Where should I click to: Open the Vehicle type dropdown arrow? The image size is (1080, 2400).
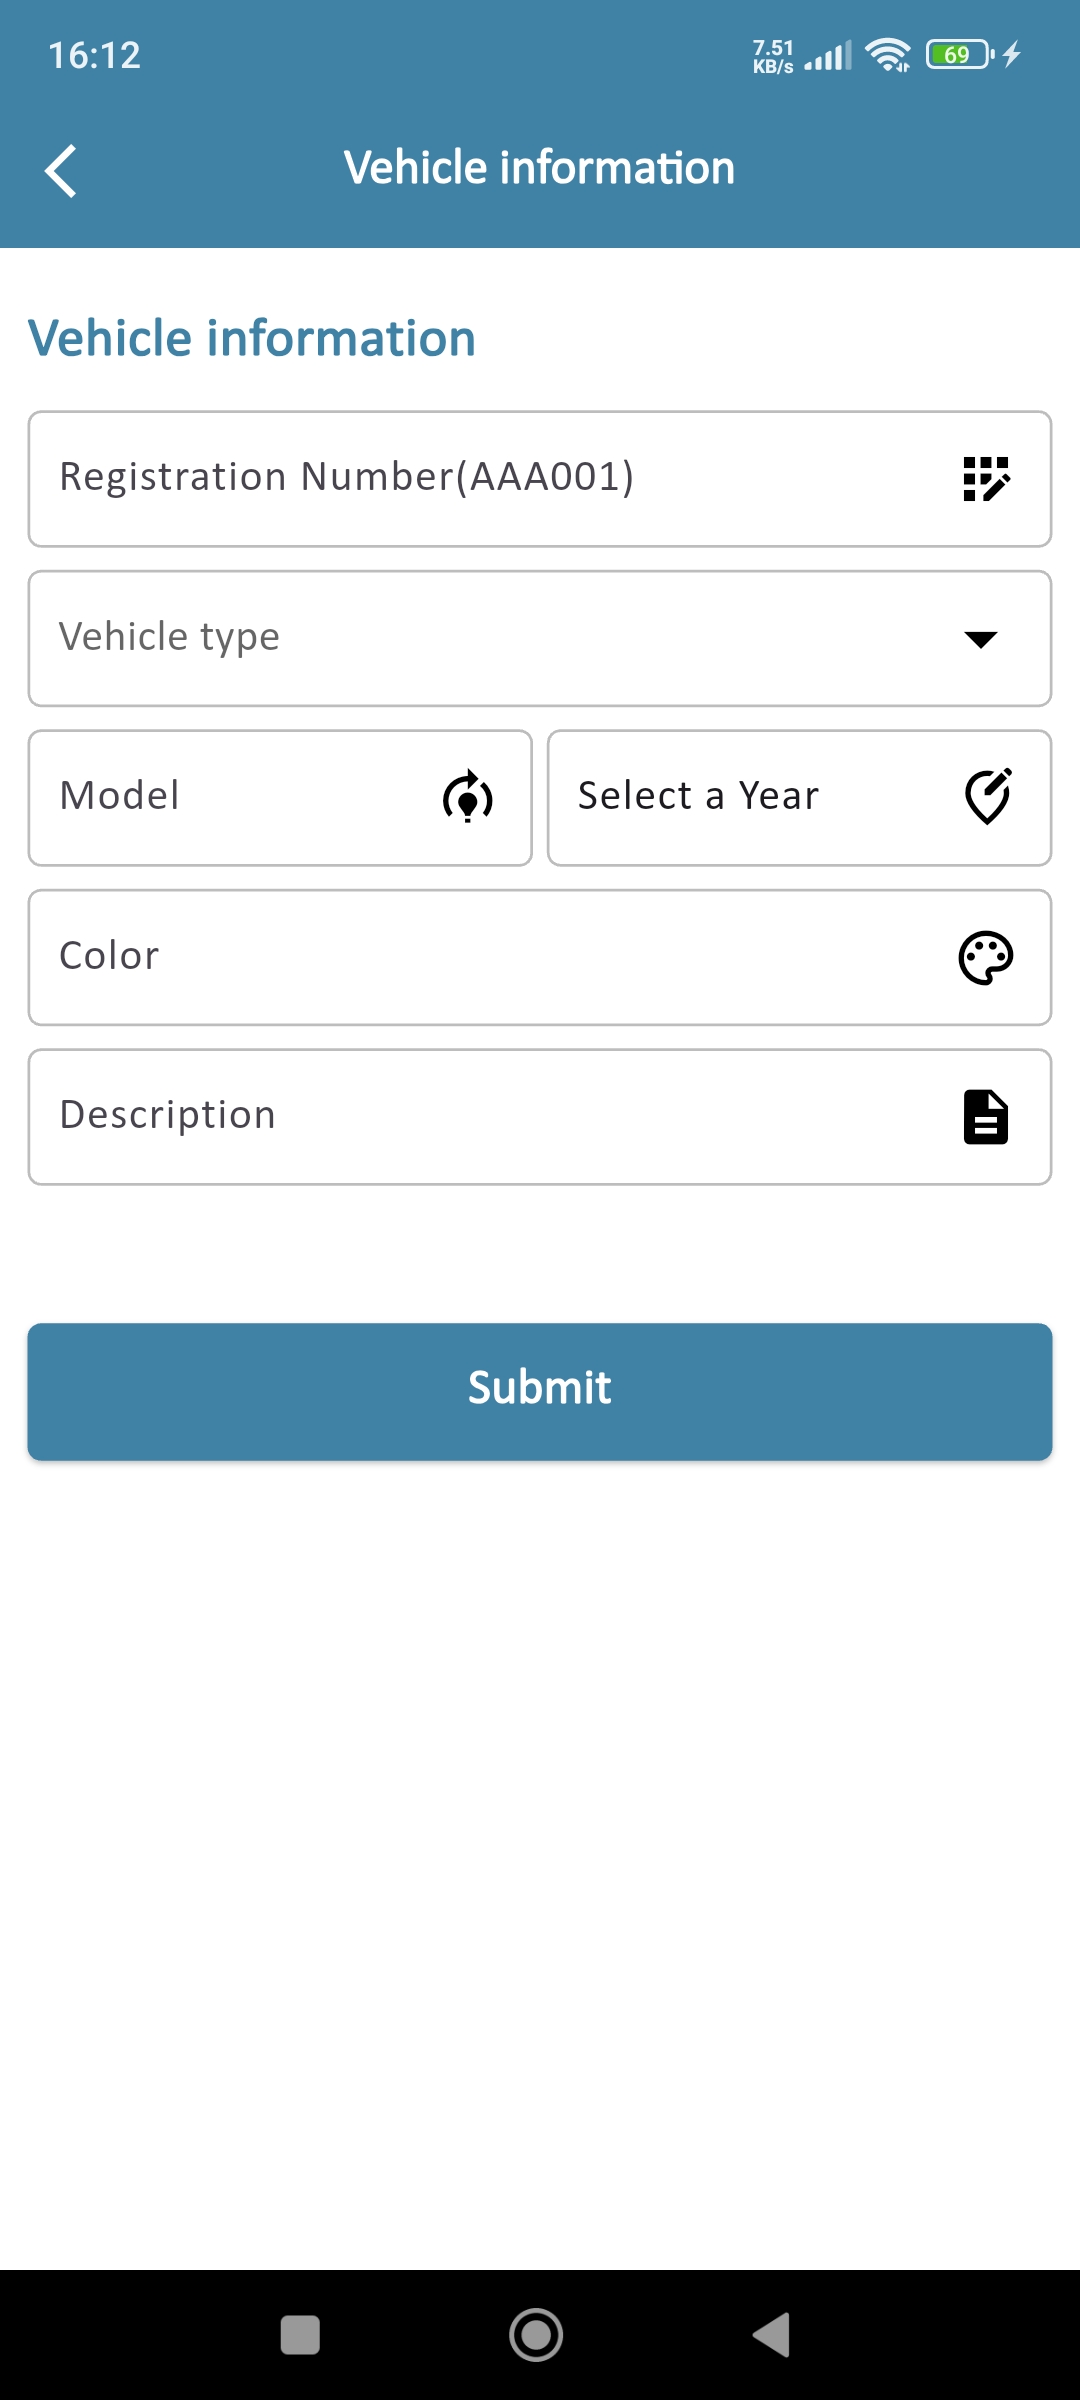click(981, 639)
